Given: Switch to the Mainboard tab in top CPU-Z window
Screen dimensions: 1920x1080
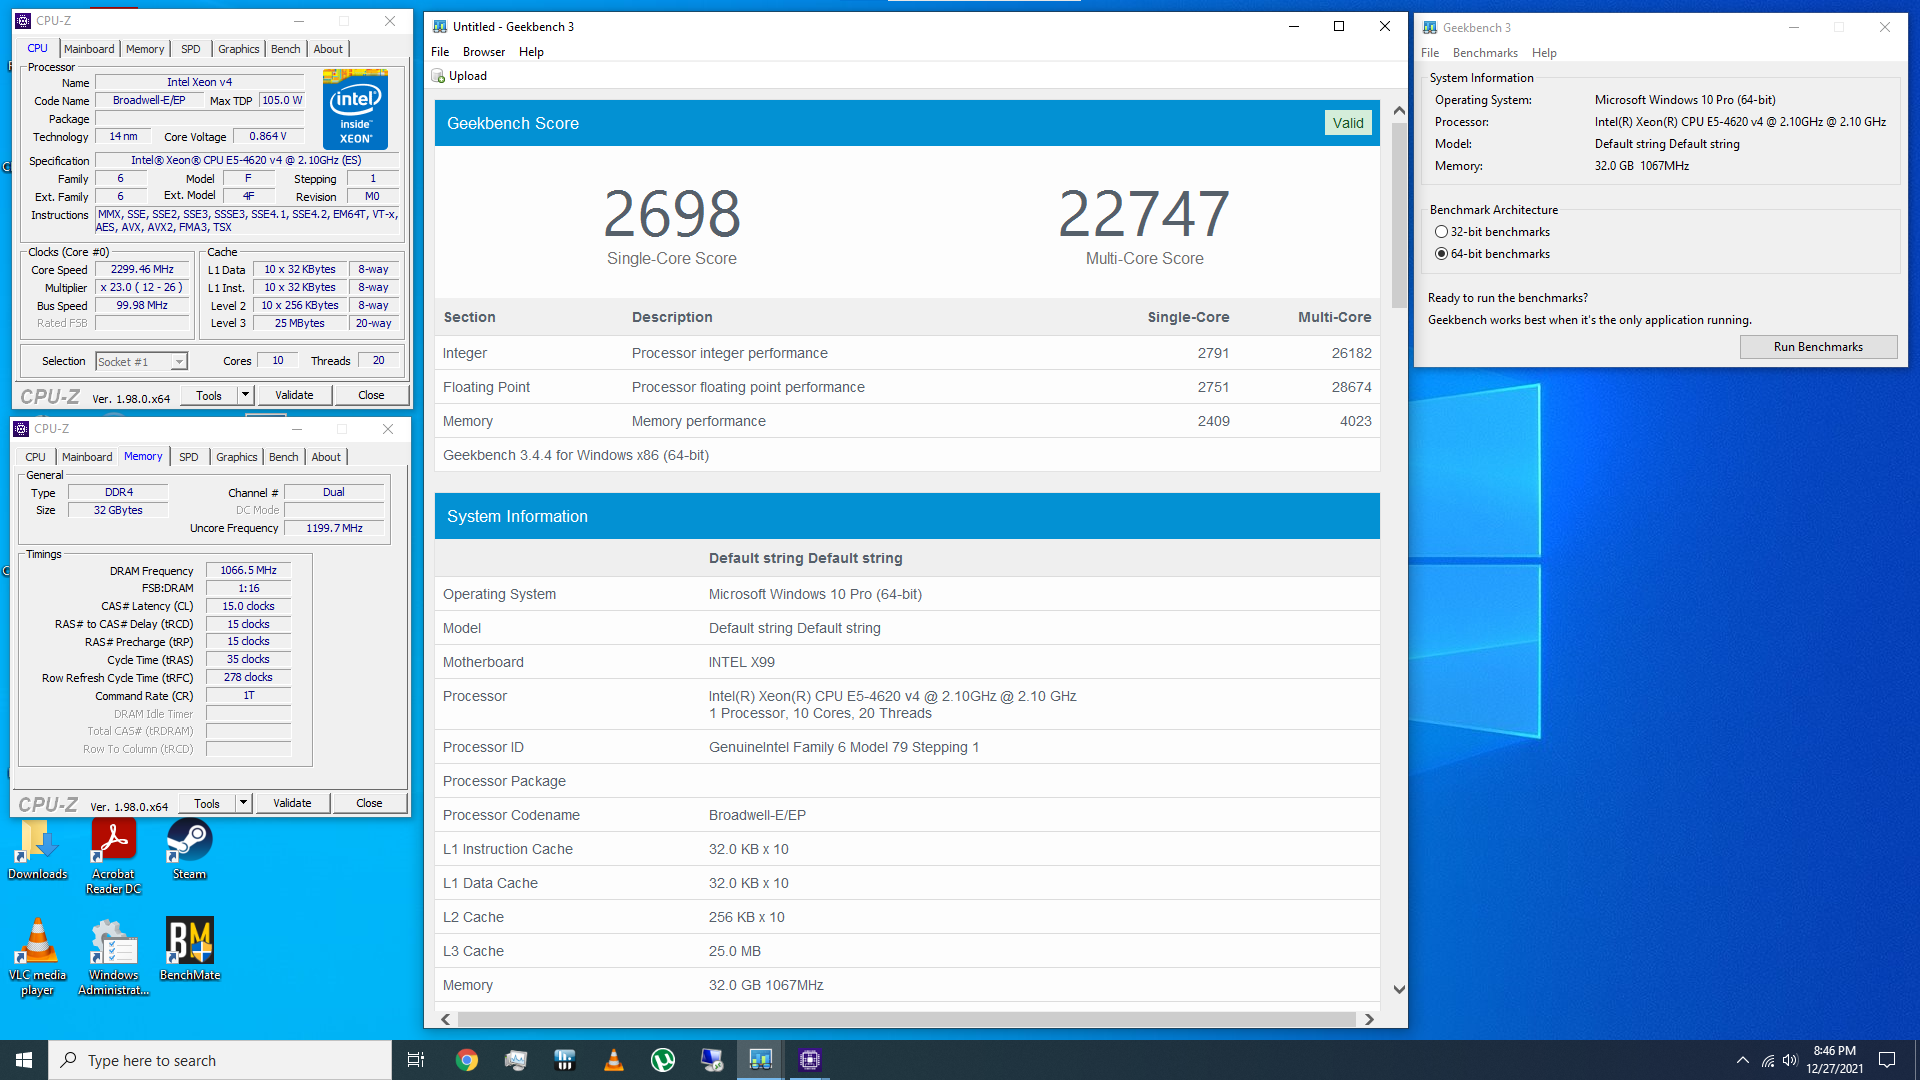Looking at the screenshot, I should (89, 49).
